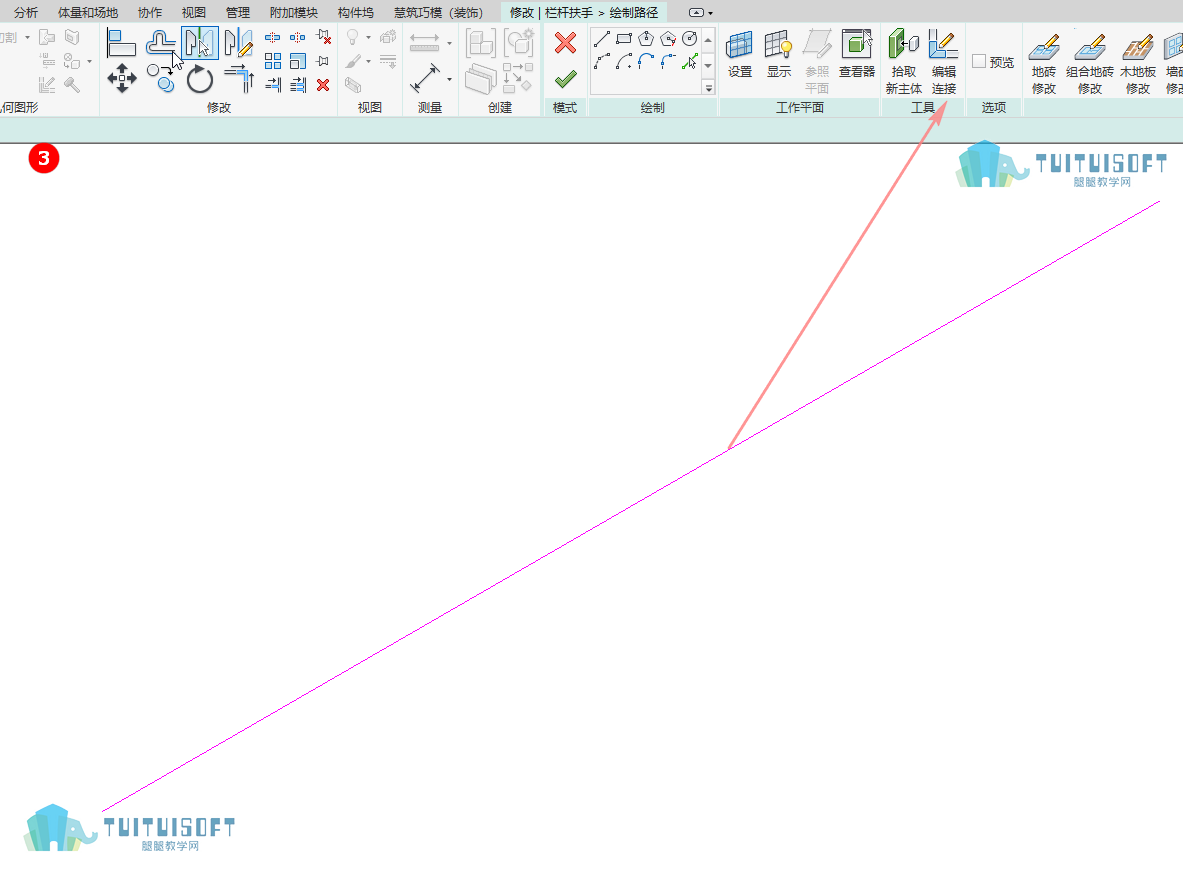Click the Floor Tile Modify (地砖修改) button
This screenshot has height=876, width=1183.
tap(1044, 63)
